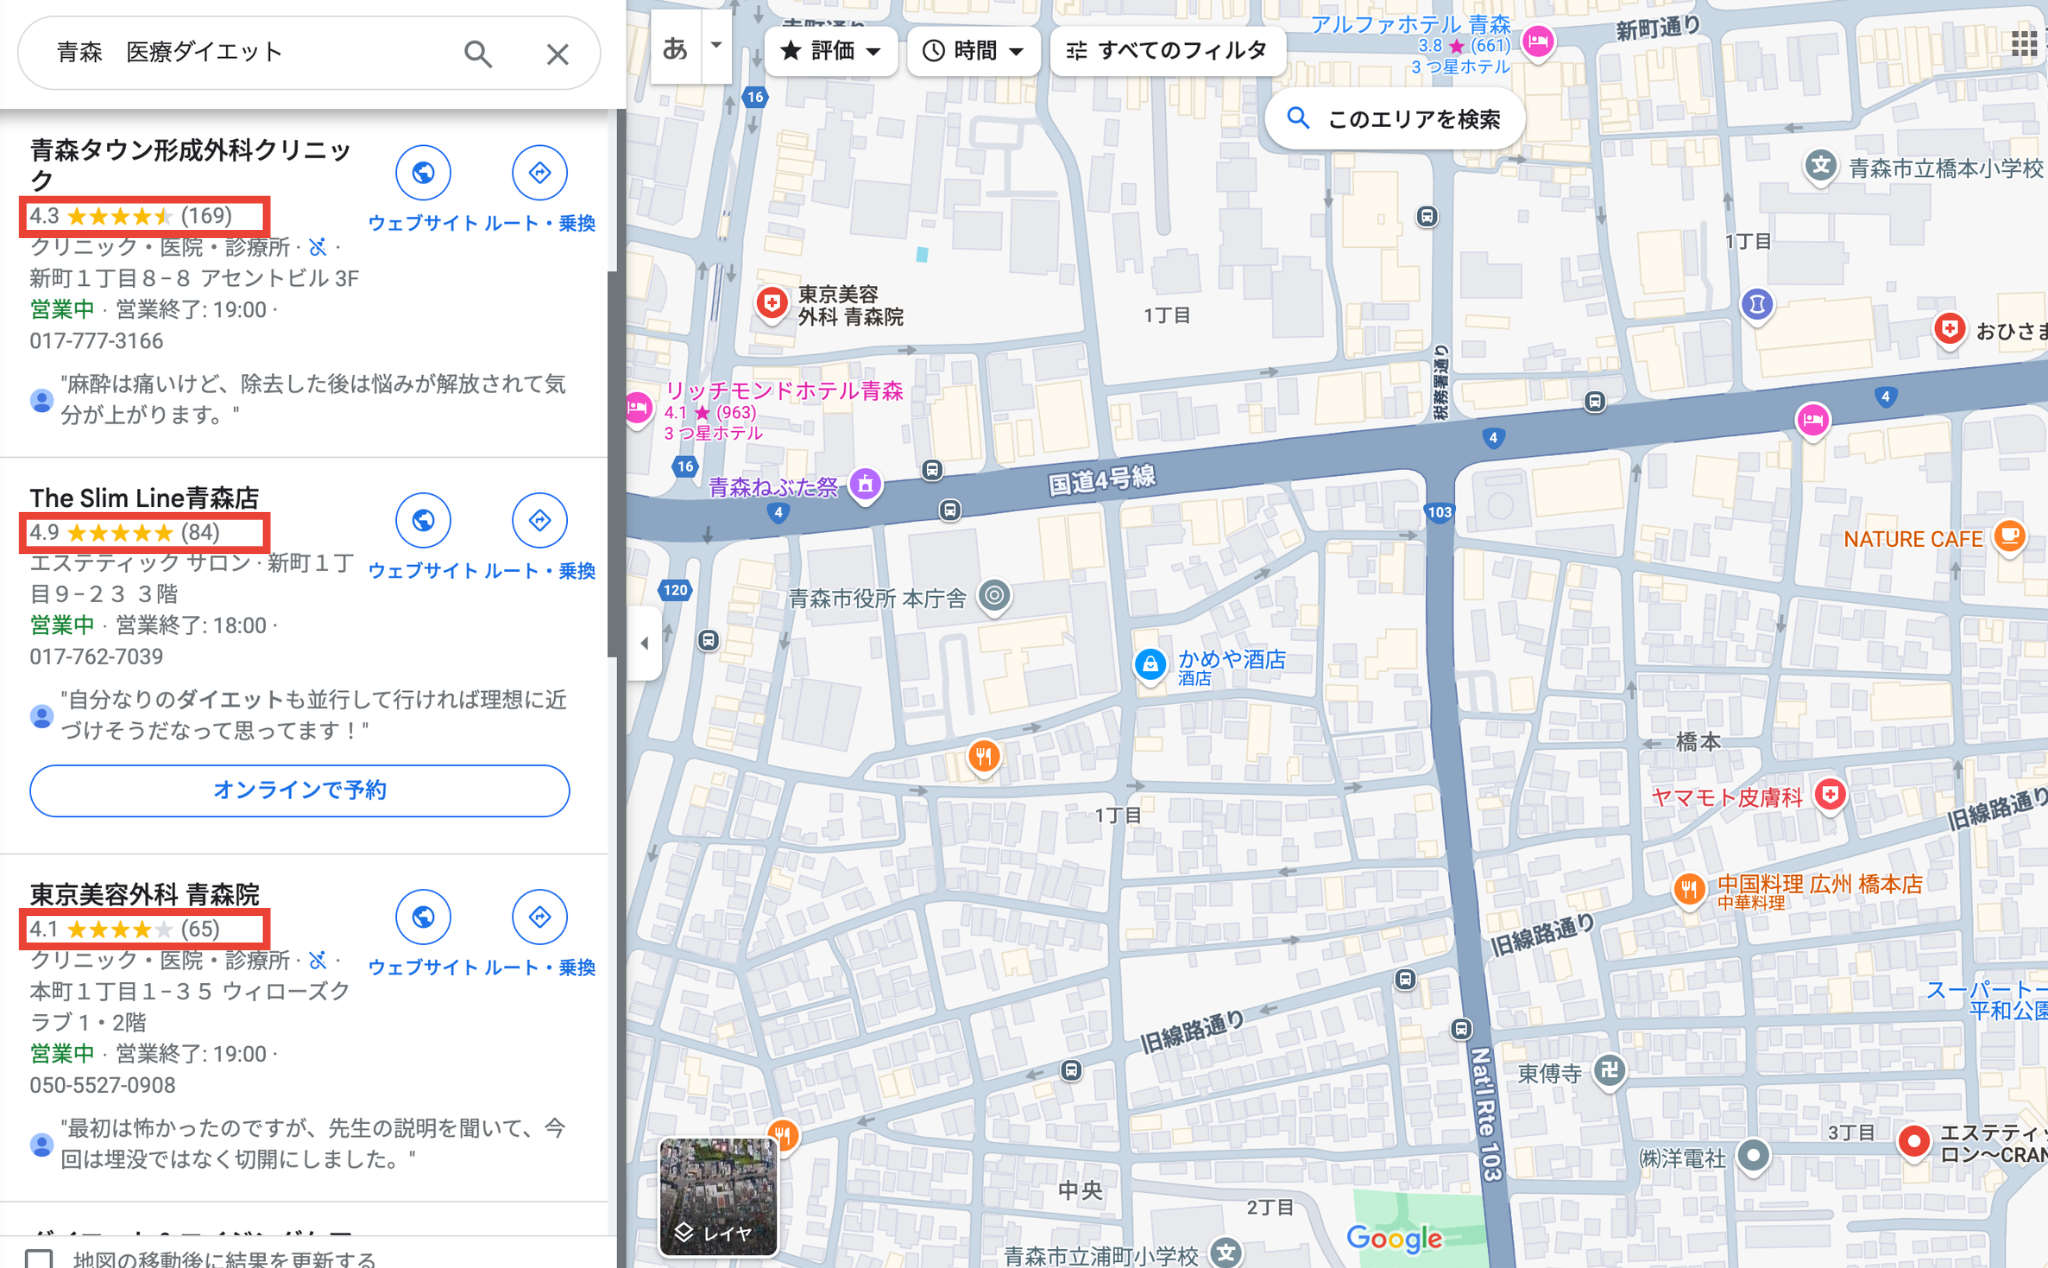
Task: Click the 4.3 rating with 169 reviews
Action: click(131, 216)
